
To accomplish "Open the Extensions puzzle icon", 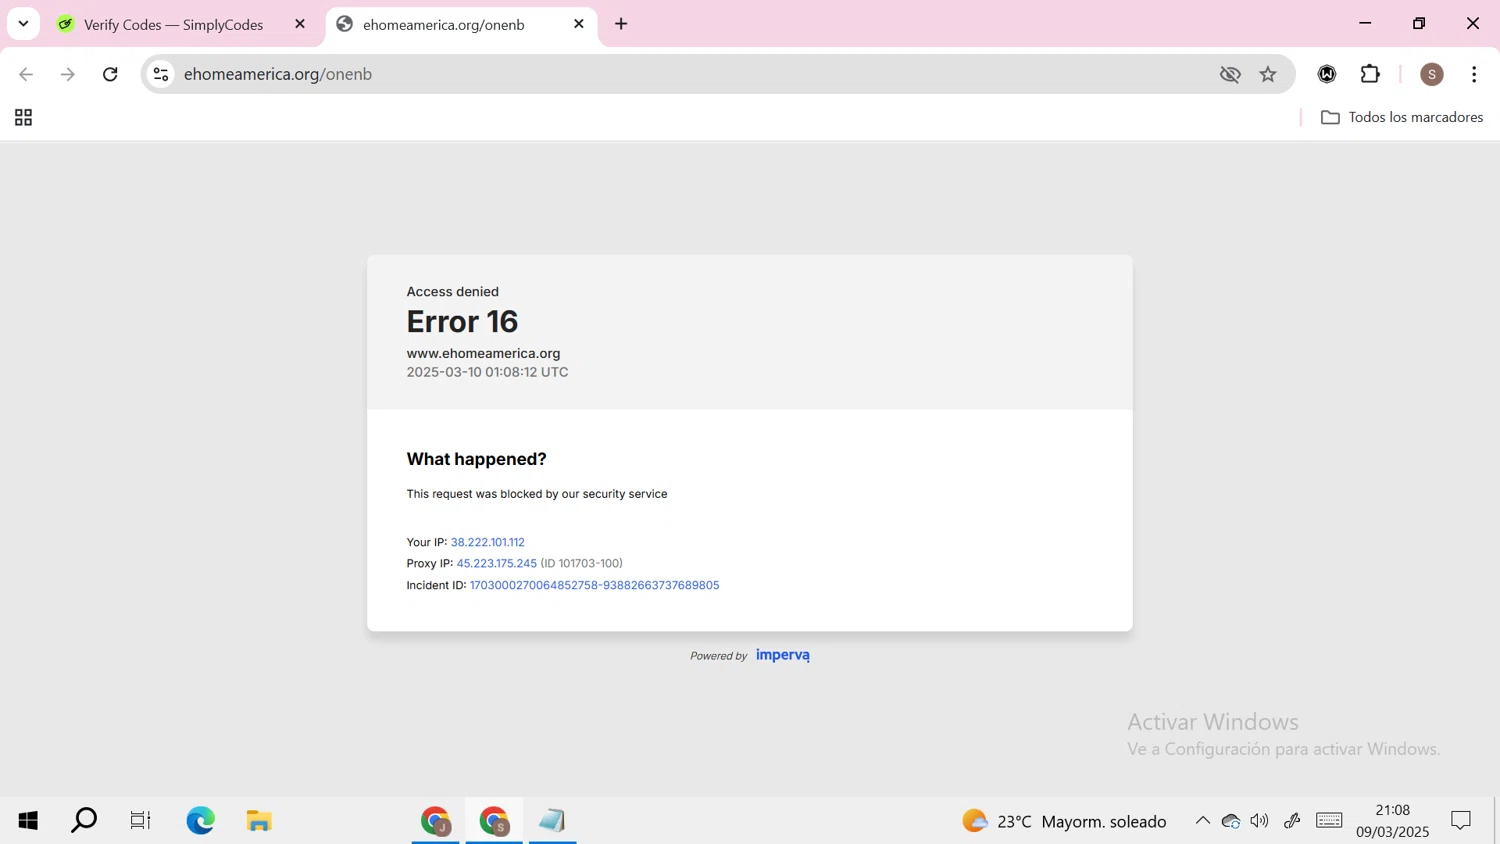I will click(1370, 74).
